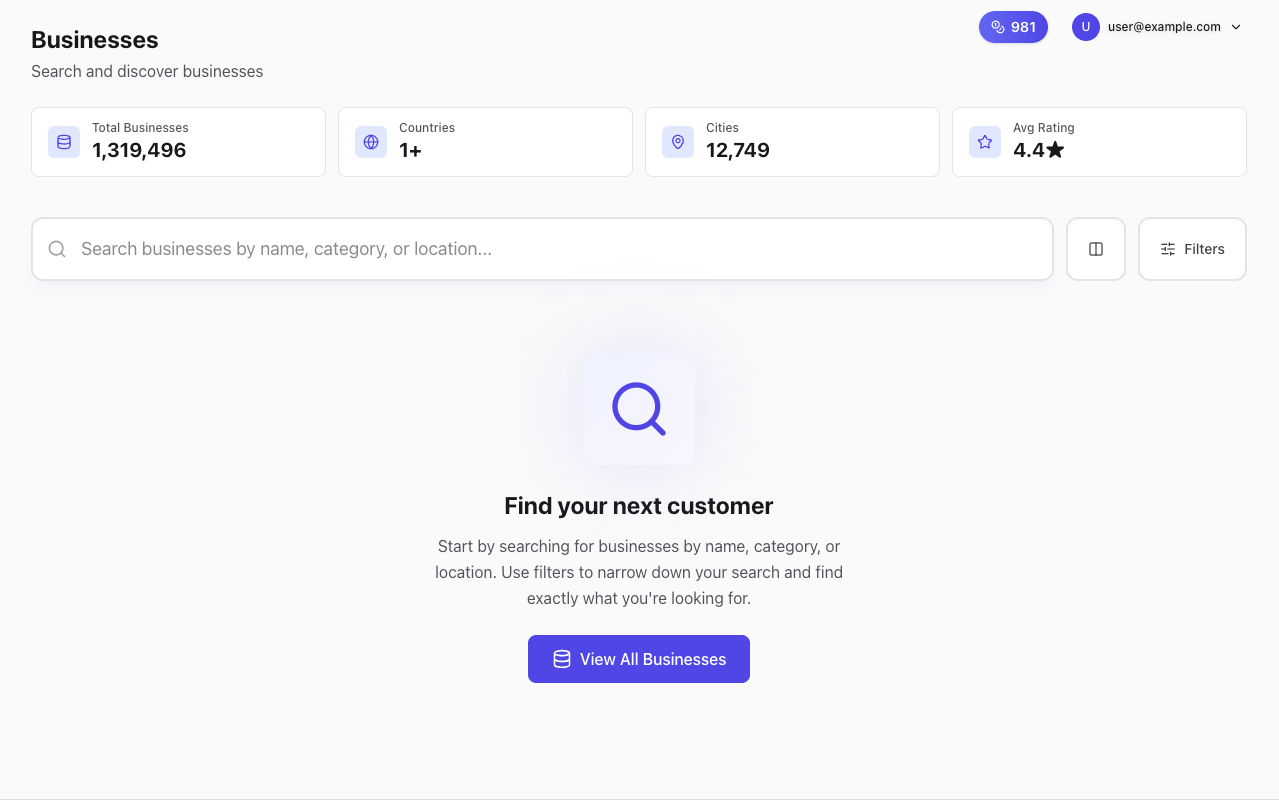Click the purple U avatar circle
Screen dimensions: 1279x800
click(1085, 27)
